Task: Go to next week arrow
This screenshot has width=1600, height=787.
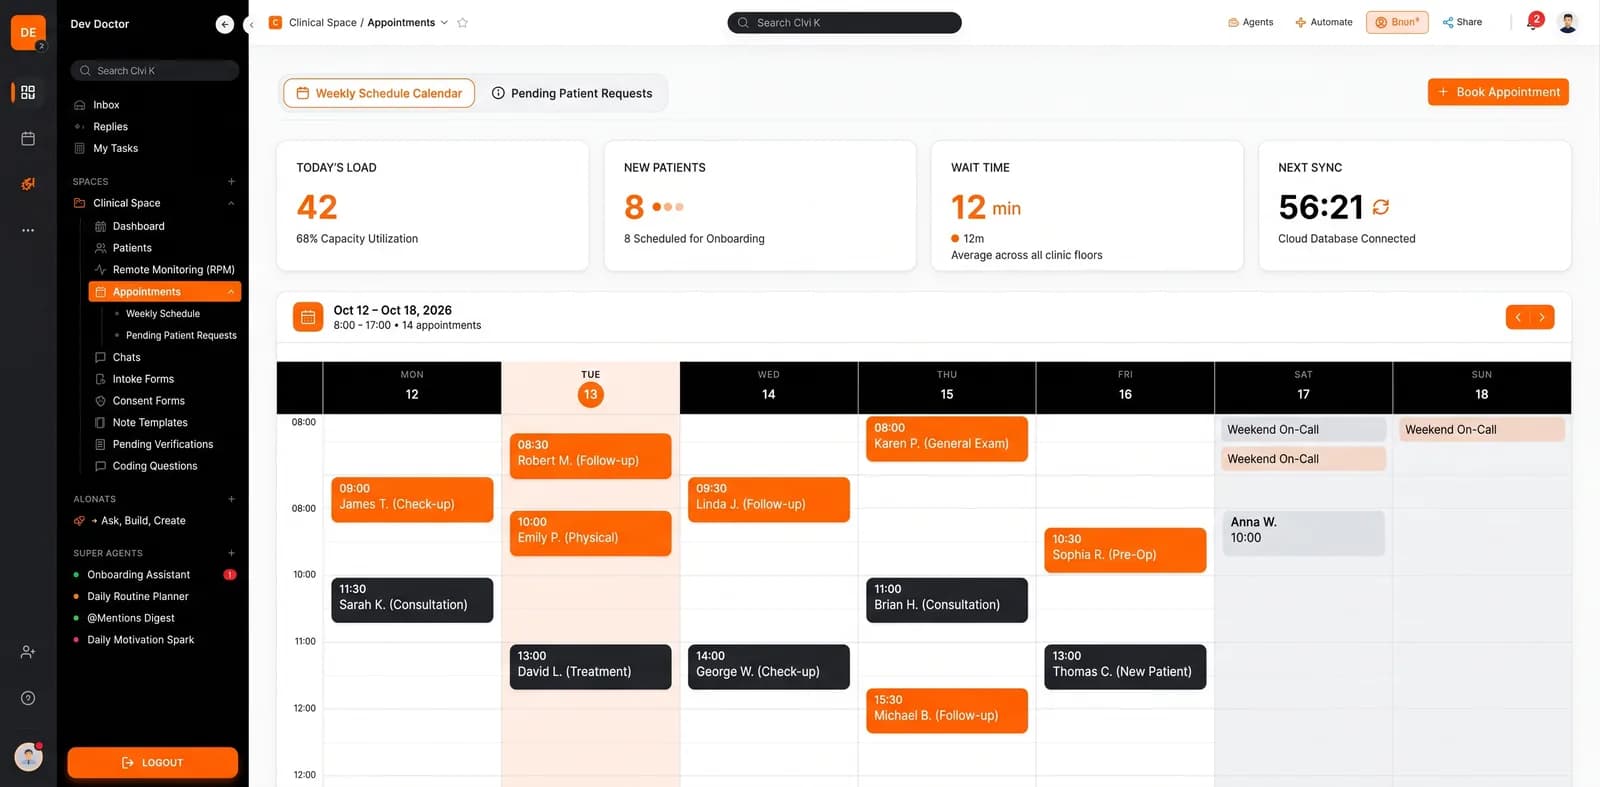Action: pyautogui.click(x=1542, y=317)
